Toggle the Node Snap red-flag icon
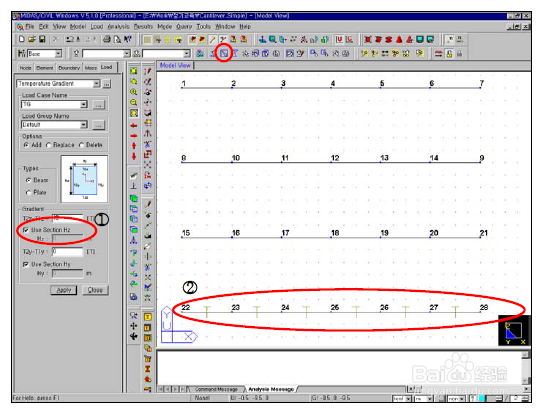Screen dimensions: 538x410 193,39
